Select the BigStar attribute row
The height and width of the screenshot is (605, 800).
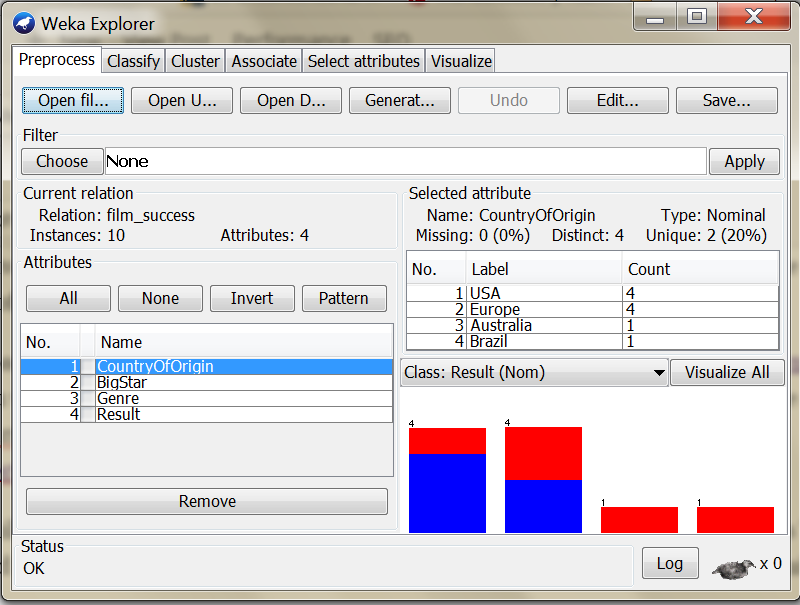pyautogui.click(x=207, y=383)
